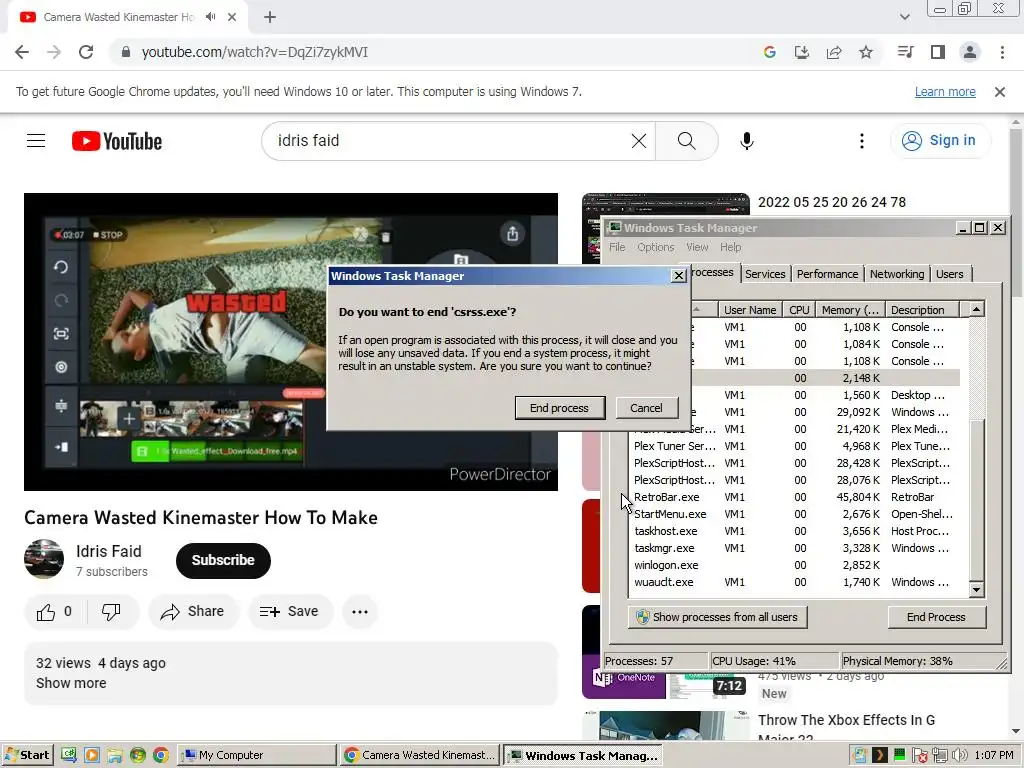Reload the YouTube page
Image resolution: width=1024 pixels, height=768 pixels.
86,52
